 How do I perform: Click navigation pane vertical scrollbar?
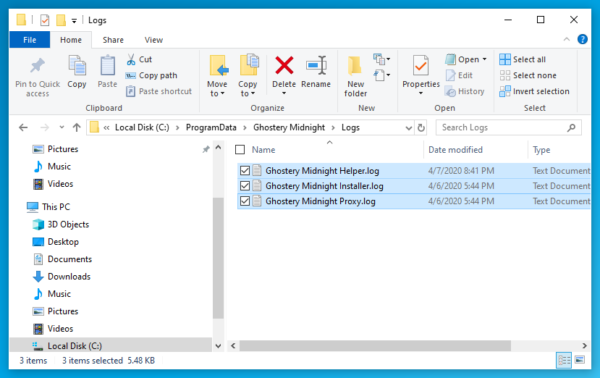[x=218, y=258]
